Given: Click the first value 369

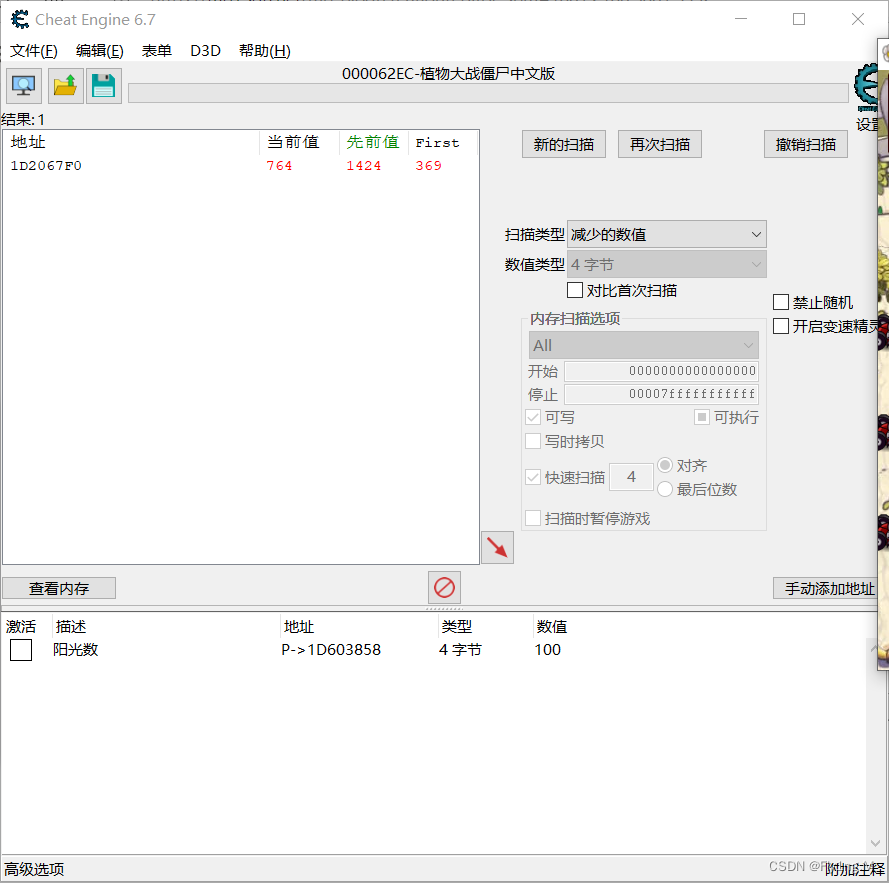Looking at the screenshot, I should [x=429, y=166].
